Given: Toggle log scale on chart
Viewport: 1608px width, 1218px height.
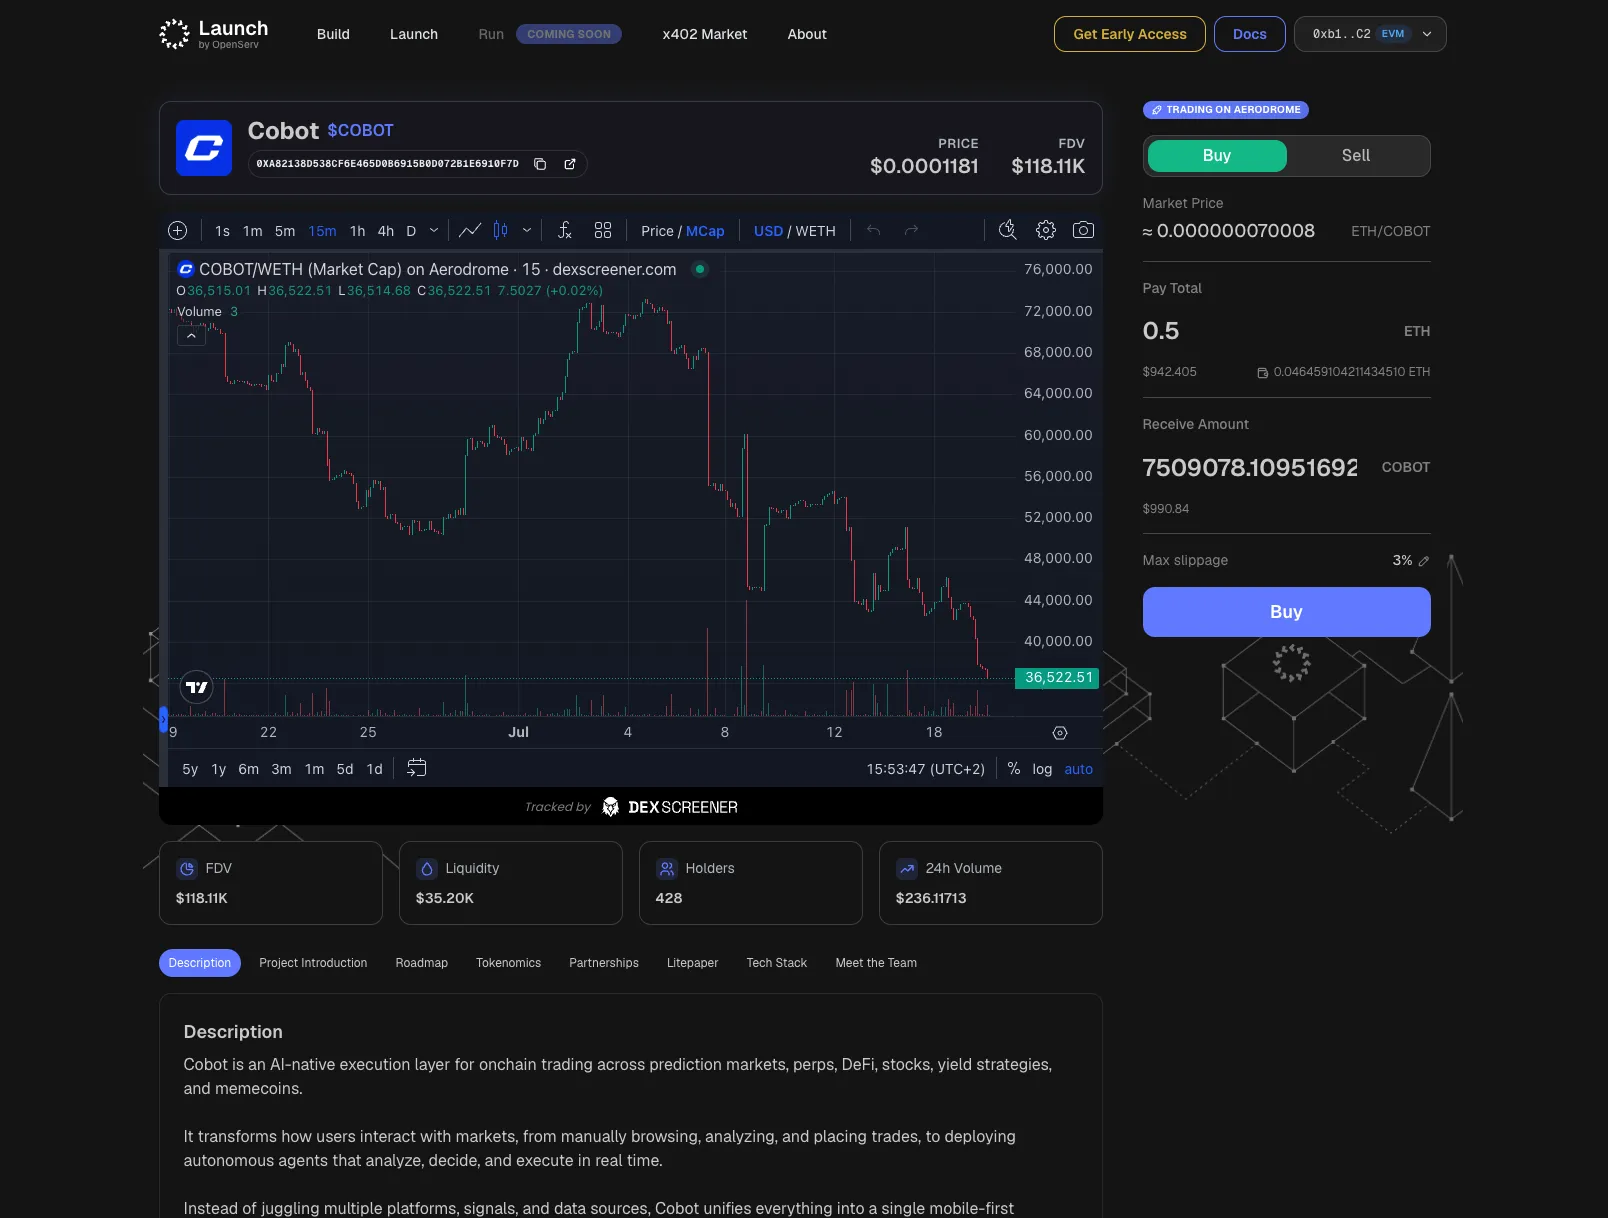Looking at the screenshot, I should click(x=1042, y=769).
